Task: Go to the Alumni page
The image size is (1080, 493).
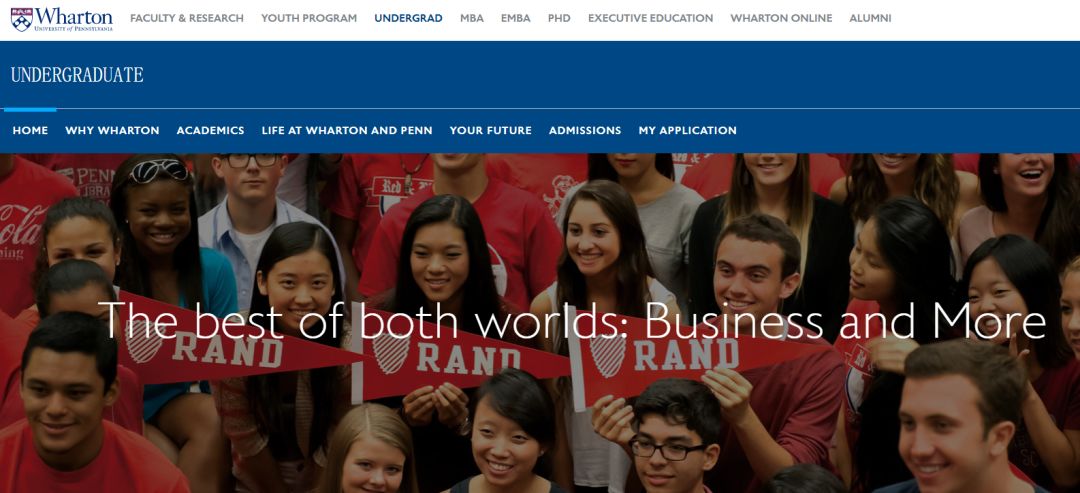Action: [870, 19]
